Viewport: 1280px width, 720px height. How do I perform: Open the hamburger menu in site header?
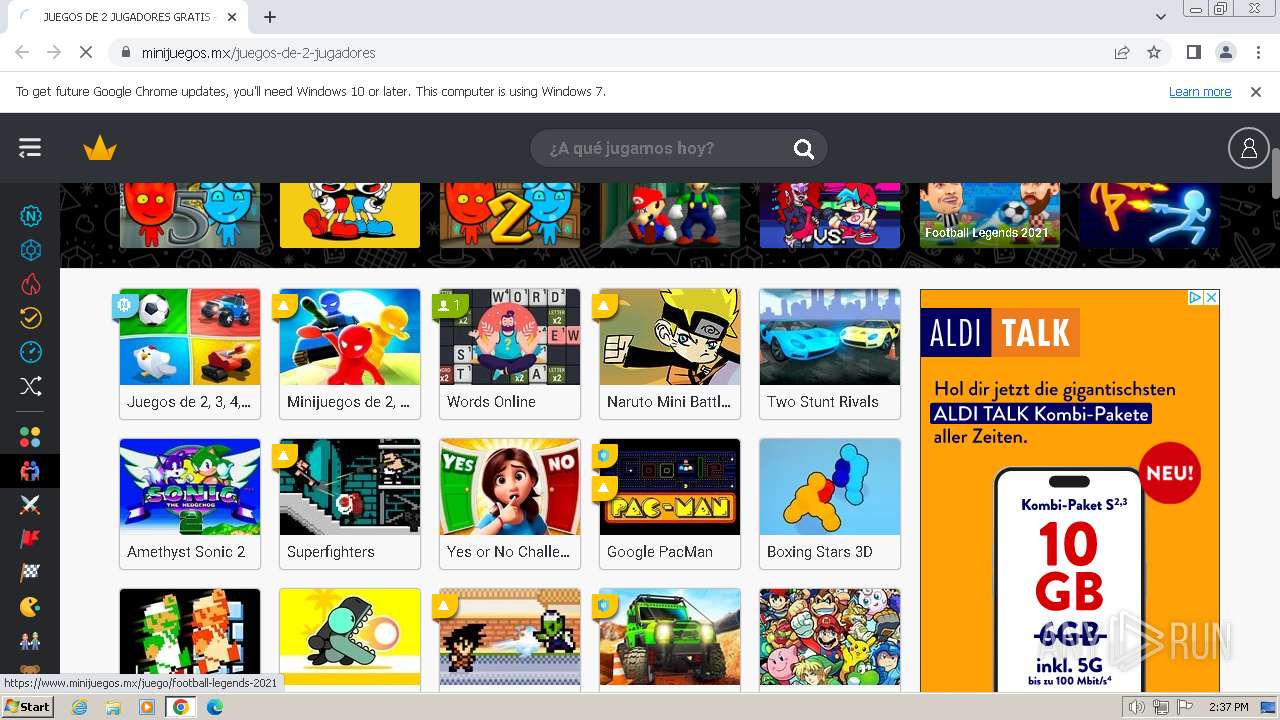[x=30, y=148]
